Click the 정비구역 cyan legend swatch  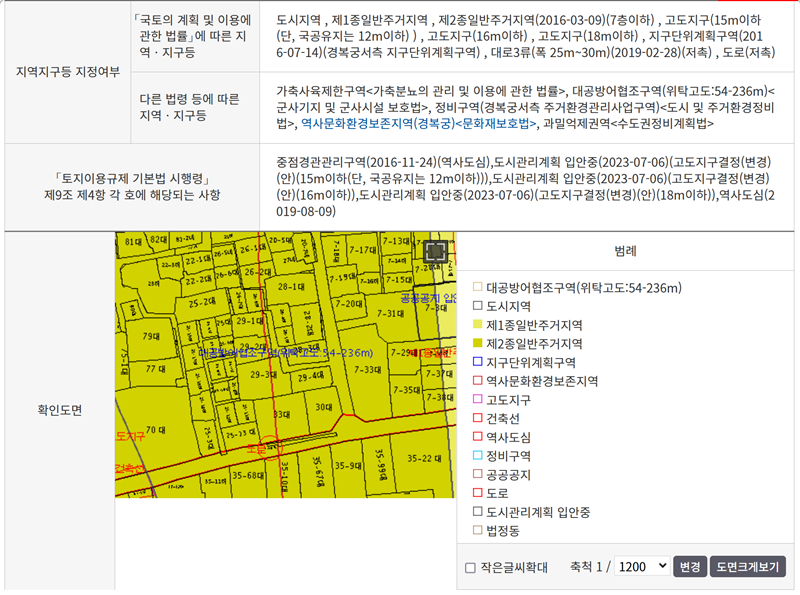click(478, 455)
